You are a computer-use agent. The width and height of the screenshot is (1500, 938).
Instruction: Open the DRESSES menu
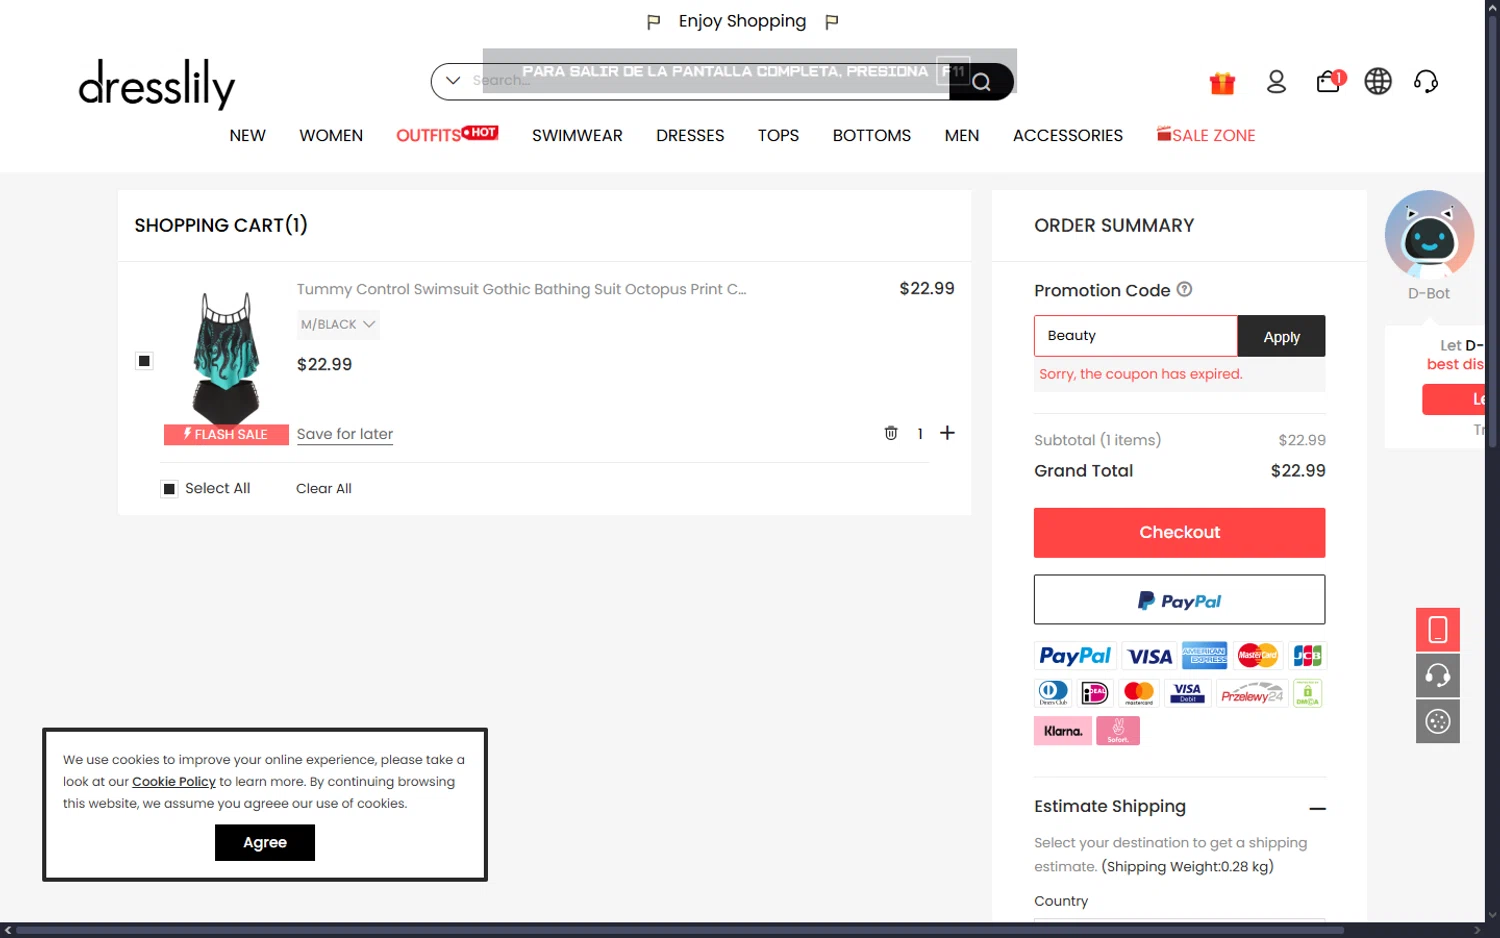pos(690,135)
